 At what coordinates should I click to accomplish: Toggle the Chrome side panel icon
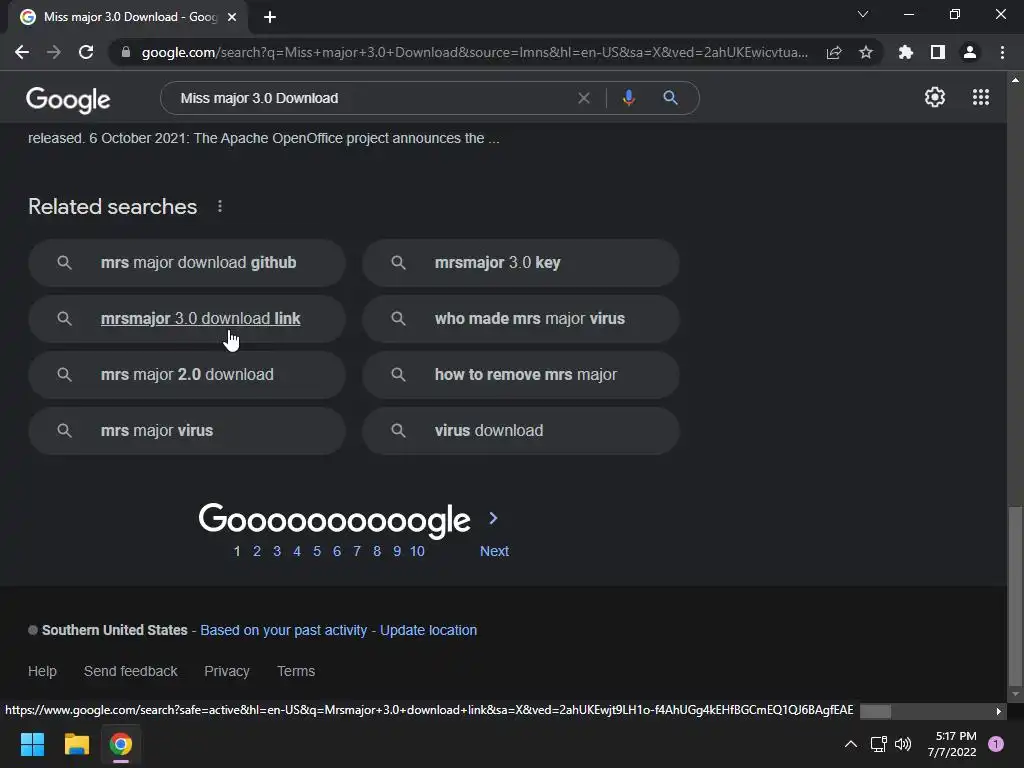[938, 52]
